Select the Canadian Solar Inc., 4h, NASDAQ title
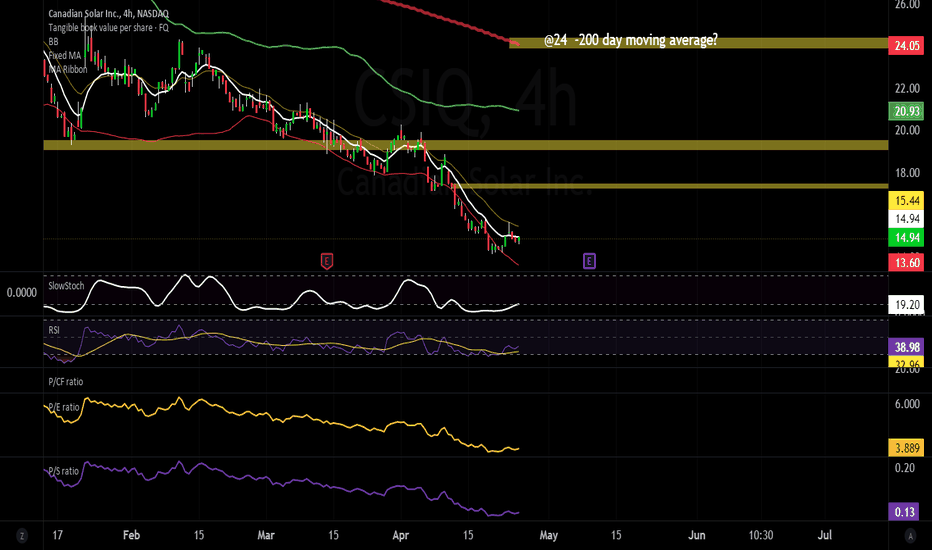 click(108, 14)
